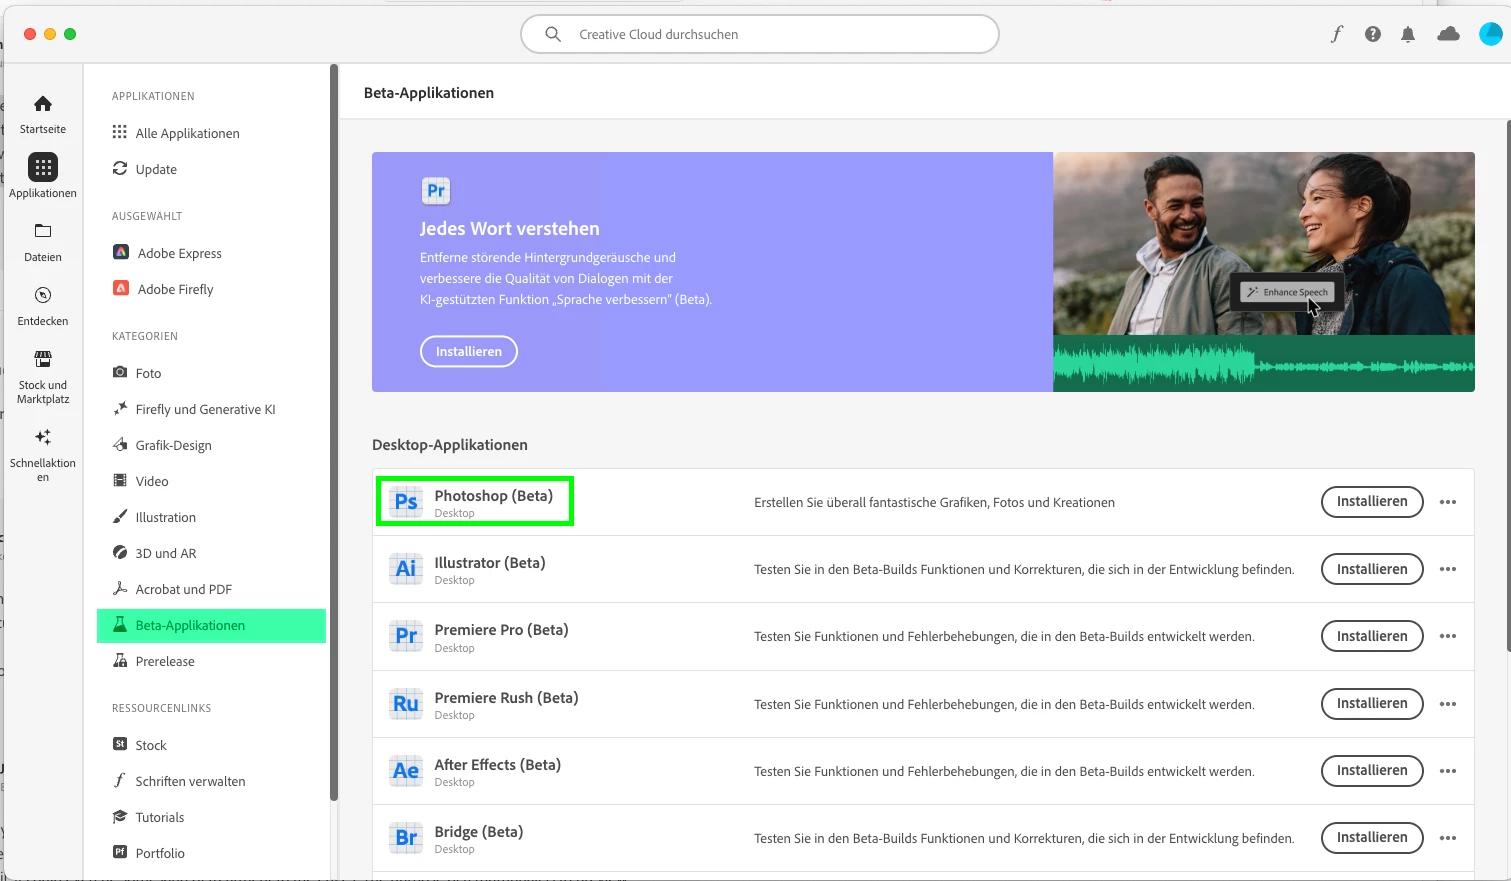Click the Desktop-Applikationen heading
Image resolution: width=1511 pixels, height=881 pixels.
click(450, 445)
